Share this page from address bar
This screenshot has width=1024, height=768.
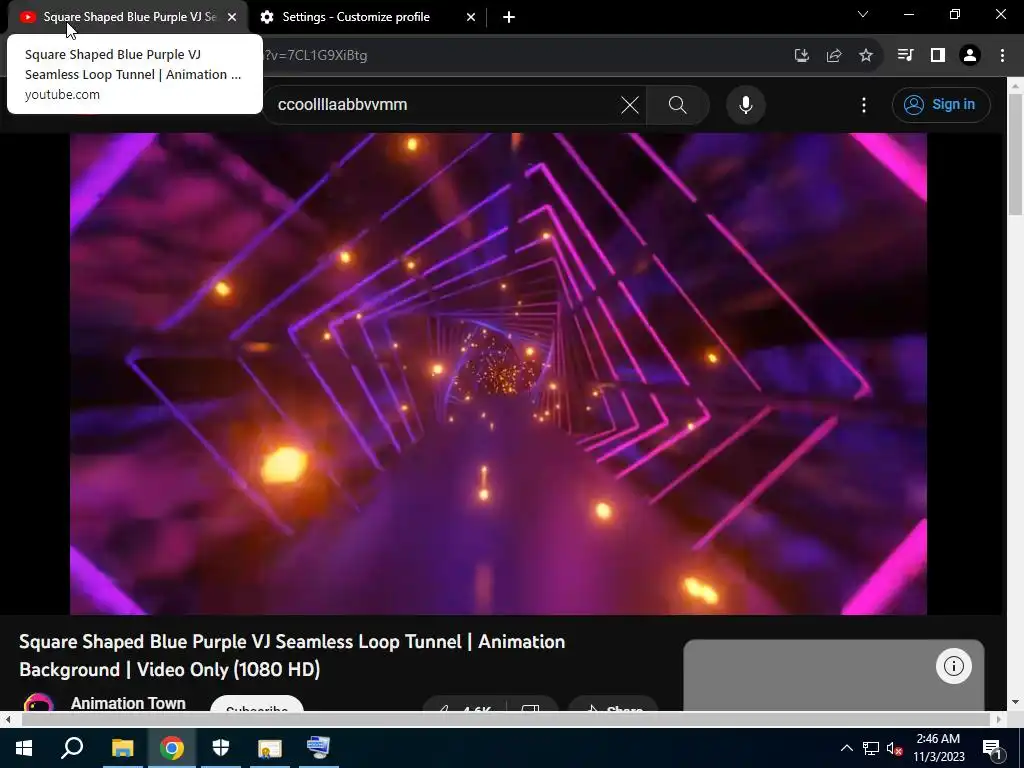click(833, 56)
